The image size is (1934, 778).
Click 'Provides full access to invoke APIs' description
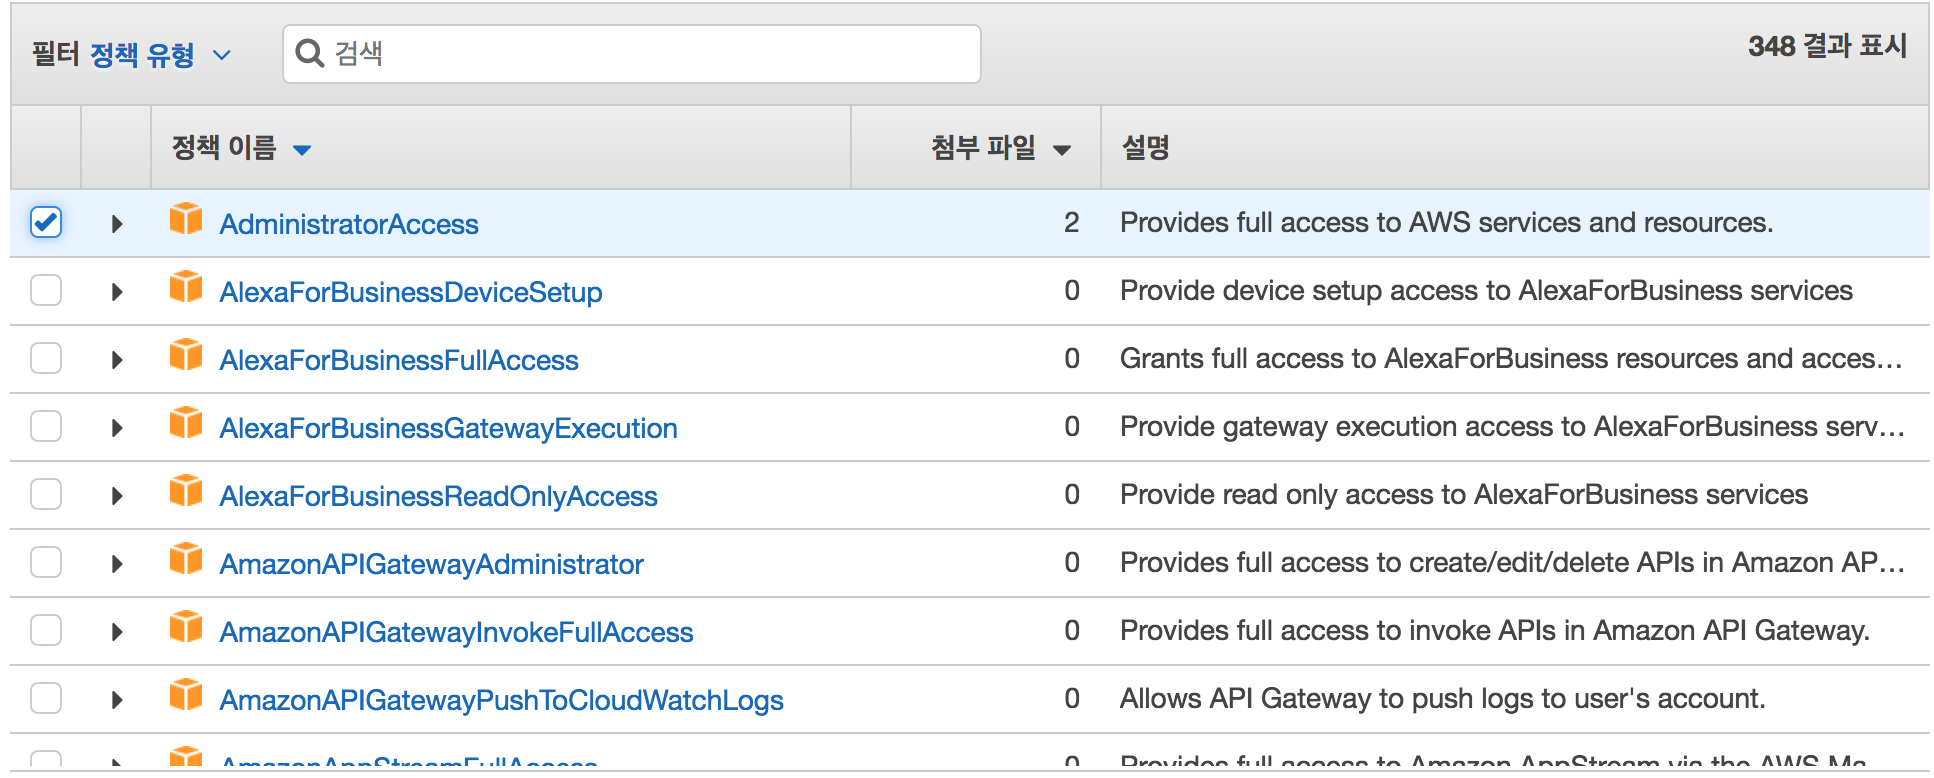(x=1495, y=630)
